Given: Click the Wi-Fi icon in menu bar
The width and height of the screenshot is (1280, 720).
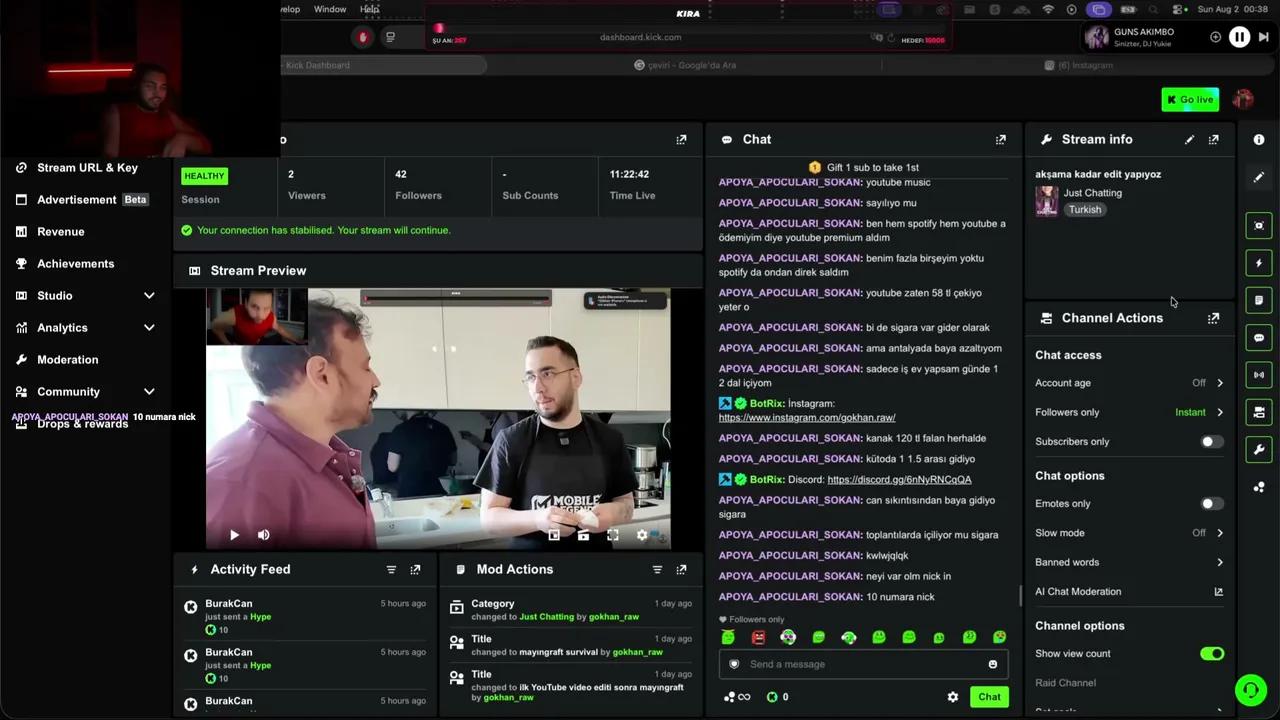Looking at the screenshot, I should pyautogui.click(x=1048, y=10).
